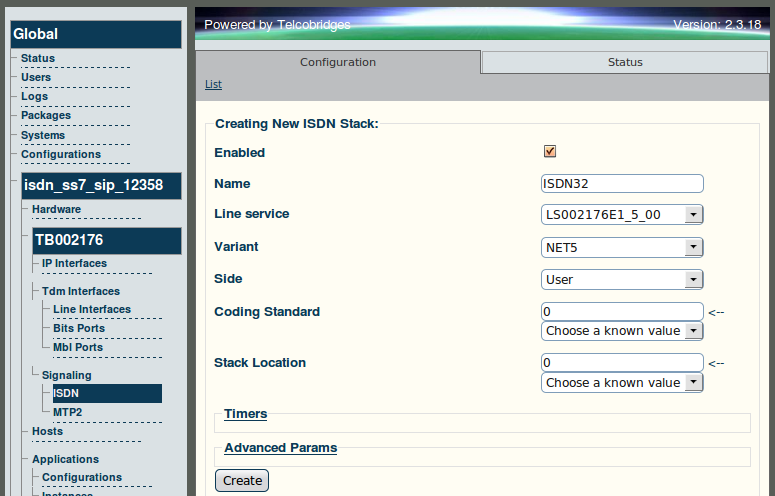The image size is (775, 496).
Task: Click the Stack Location value field
Action: click(x=622, y=363)
